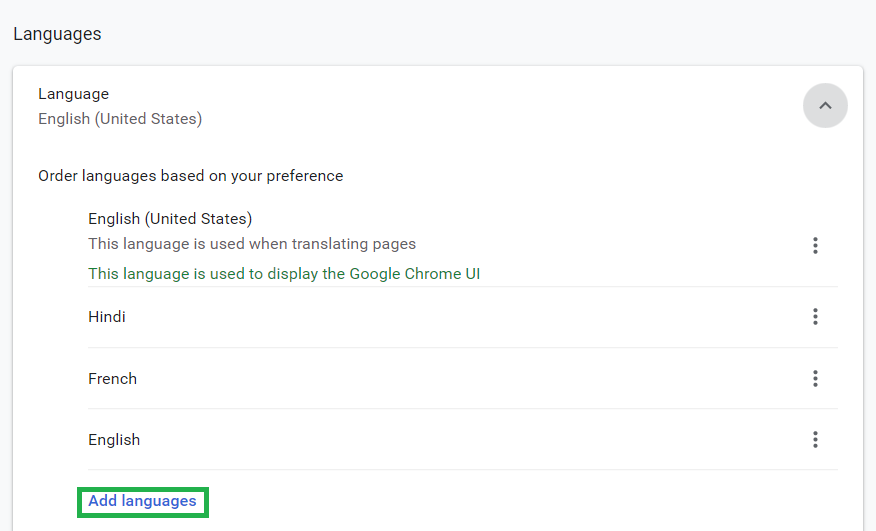Open more actions menu for English
This screenshot has height=531, width=876.
point(815,439)
